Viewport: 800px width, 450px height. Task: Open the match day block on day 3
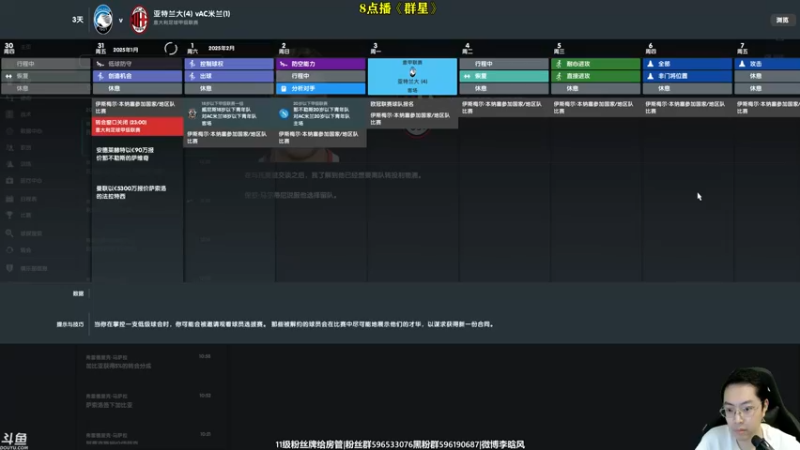(412, 76)
